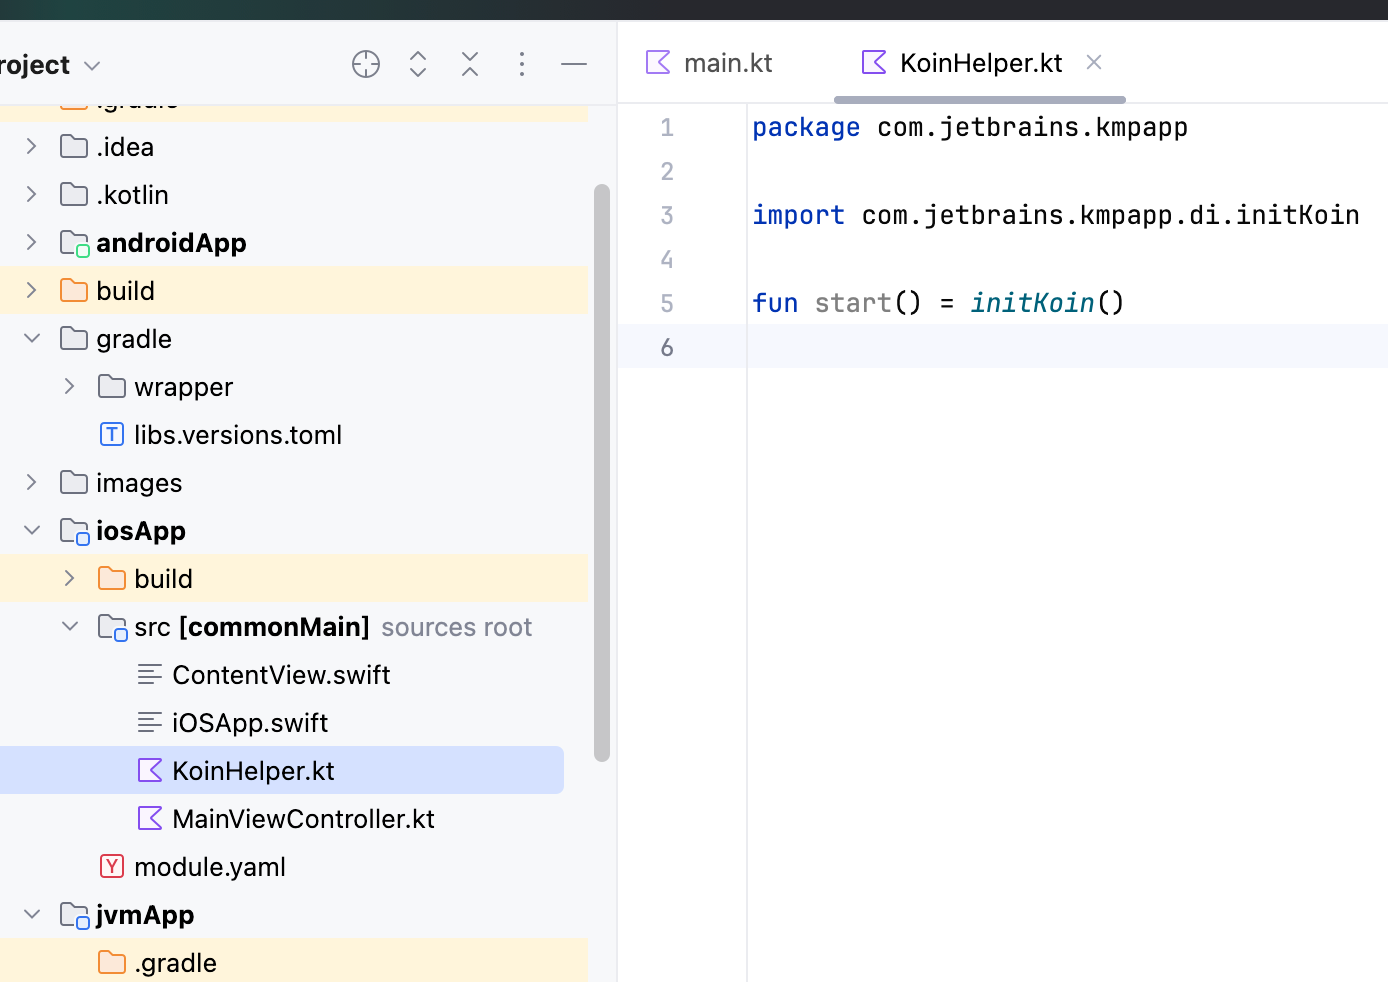
Task: Expand the wrapper folder
Action: pos(70,386)
